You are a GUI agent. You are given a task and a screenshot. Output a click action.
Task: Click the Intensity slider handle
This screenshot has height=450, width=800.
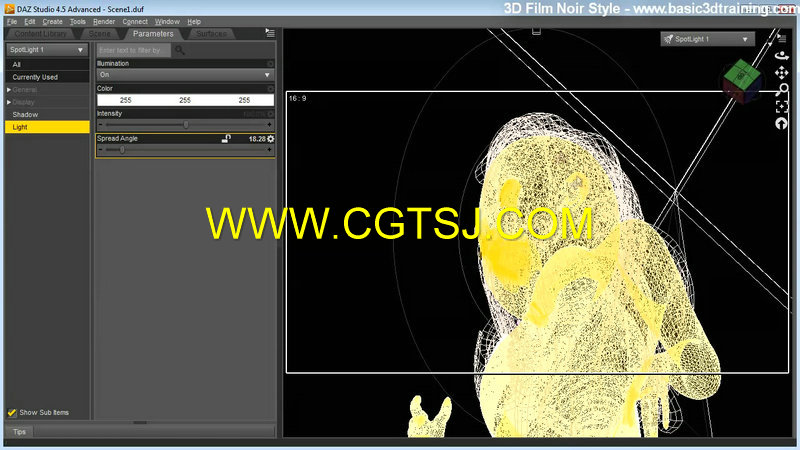(186, 124)
